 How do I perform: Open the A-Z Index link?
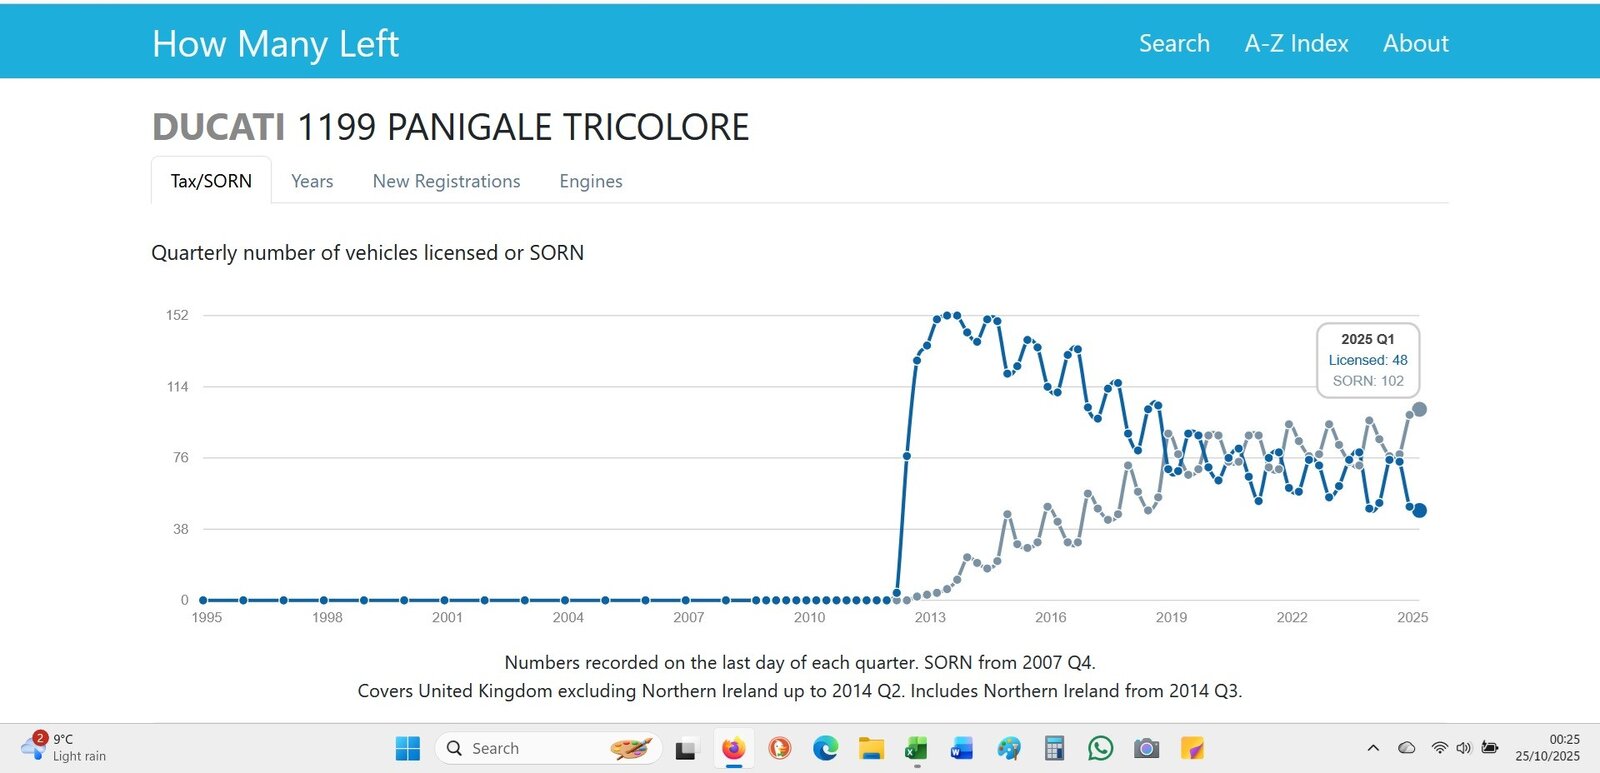click(x=1296, y=44)
